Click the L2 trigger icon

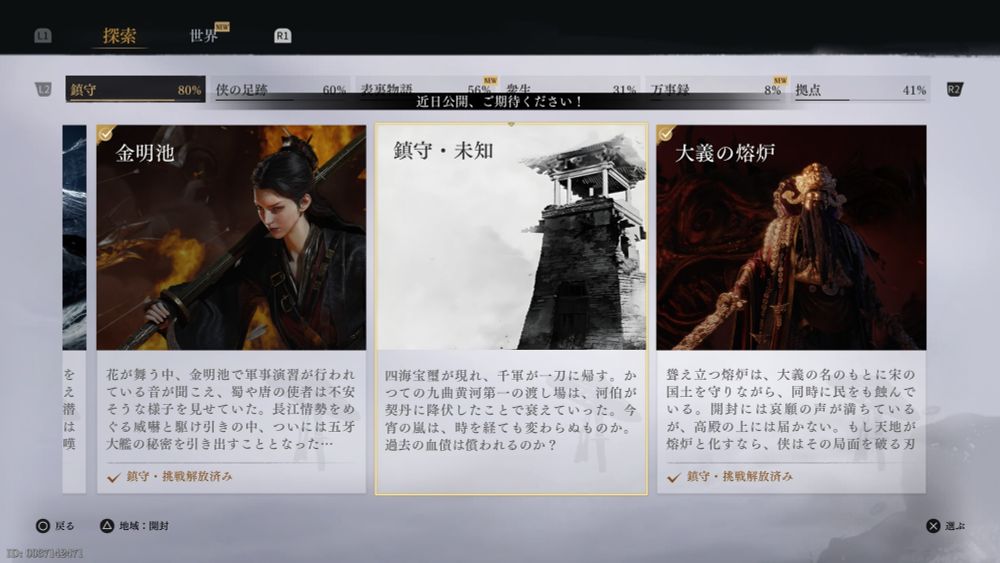point(43,89)
